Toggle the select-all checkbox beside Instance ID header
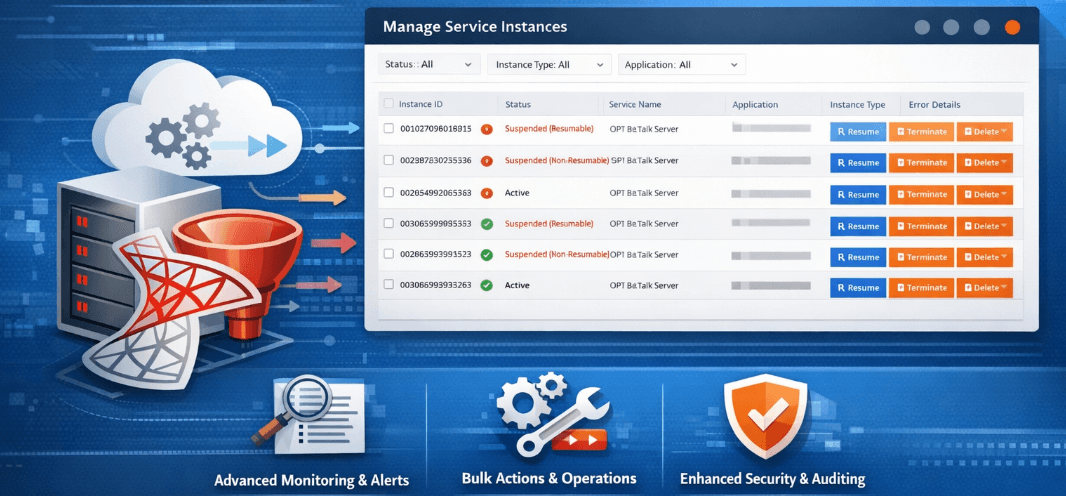The width and height of the screenshot is (1066, 496). point(389,104)
